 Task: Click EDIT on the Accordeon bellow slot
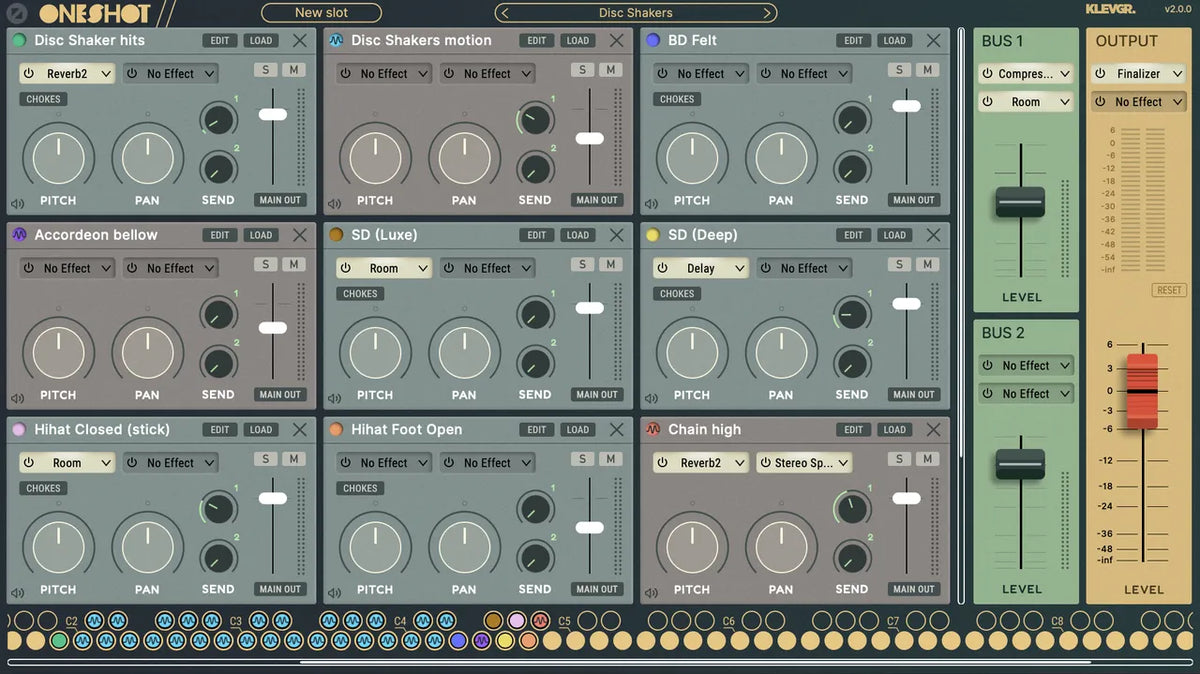coord(220,235)
